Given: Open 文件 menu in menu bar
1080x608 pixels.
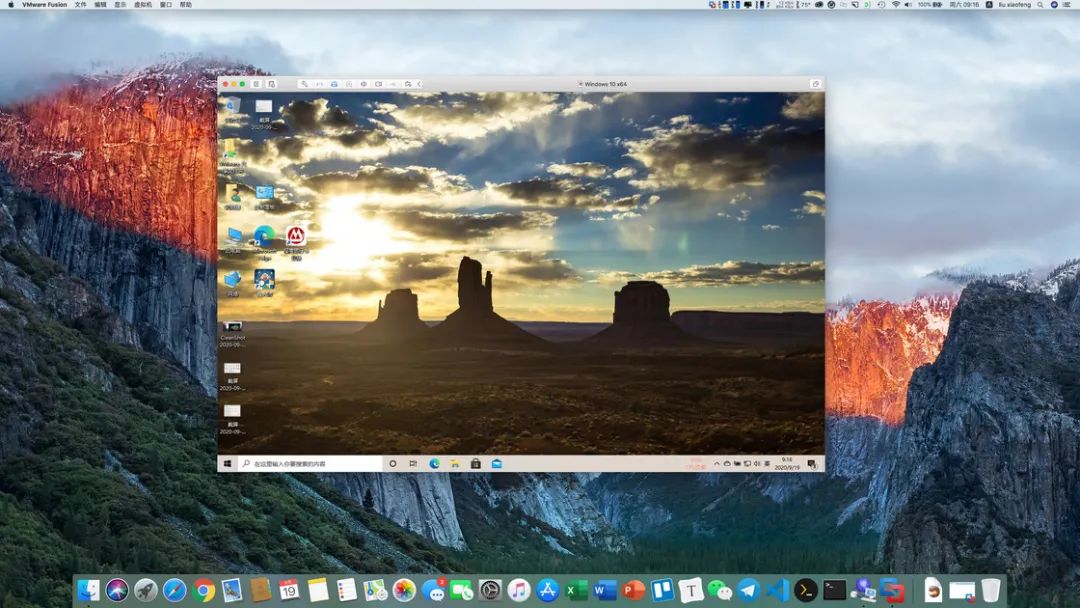Looking at the screenshot, I should 81,4.
